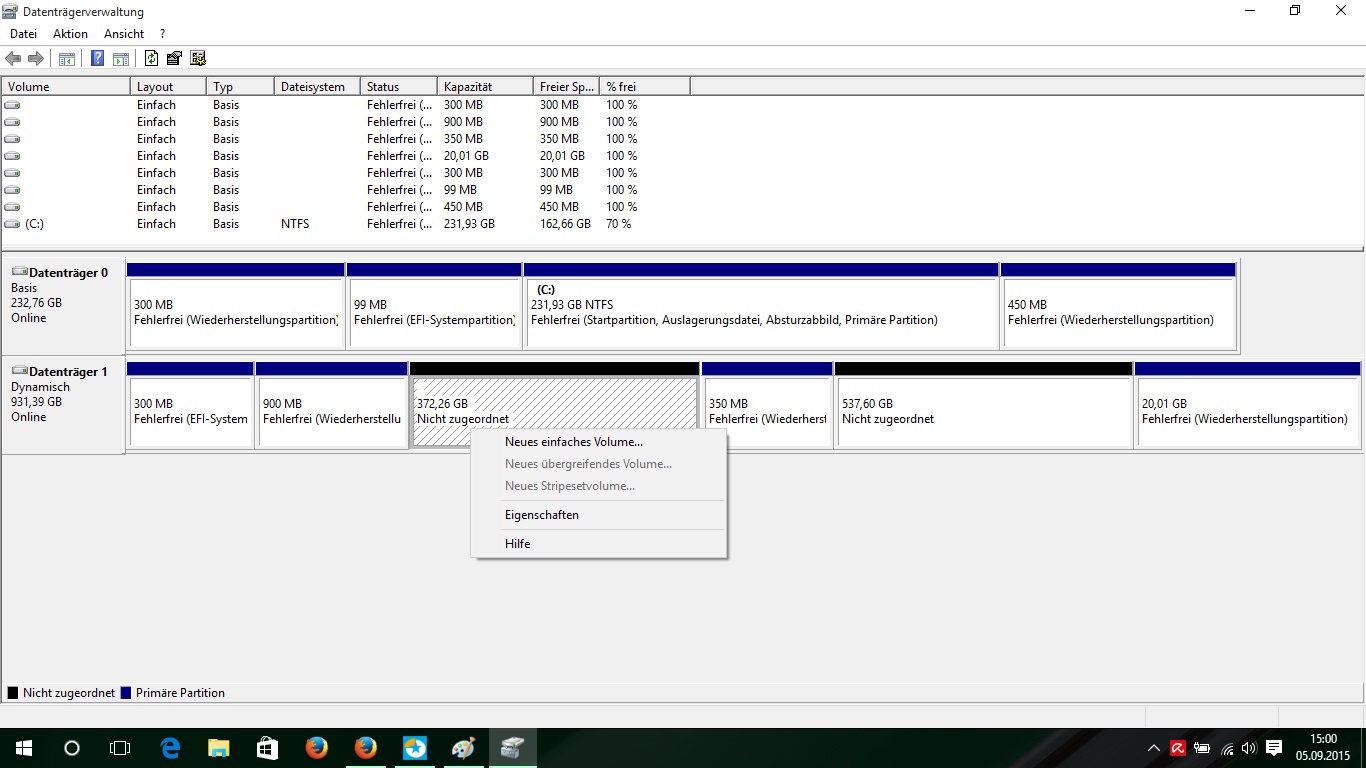1366x768 pixels.
Task: Select Datenträger 1's 300 MB EFI-System partition
Action: pos(190,404)
